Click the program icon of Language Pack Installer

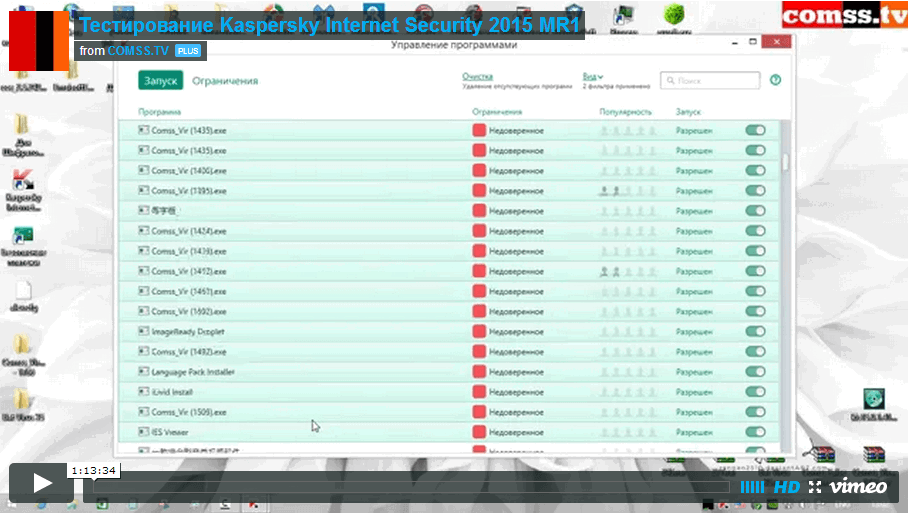(x=144, y=372)
